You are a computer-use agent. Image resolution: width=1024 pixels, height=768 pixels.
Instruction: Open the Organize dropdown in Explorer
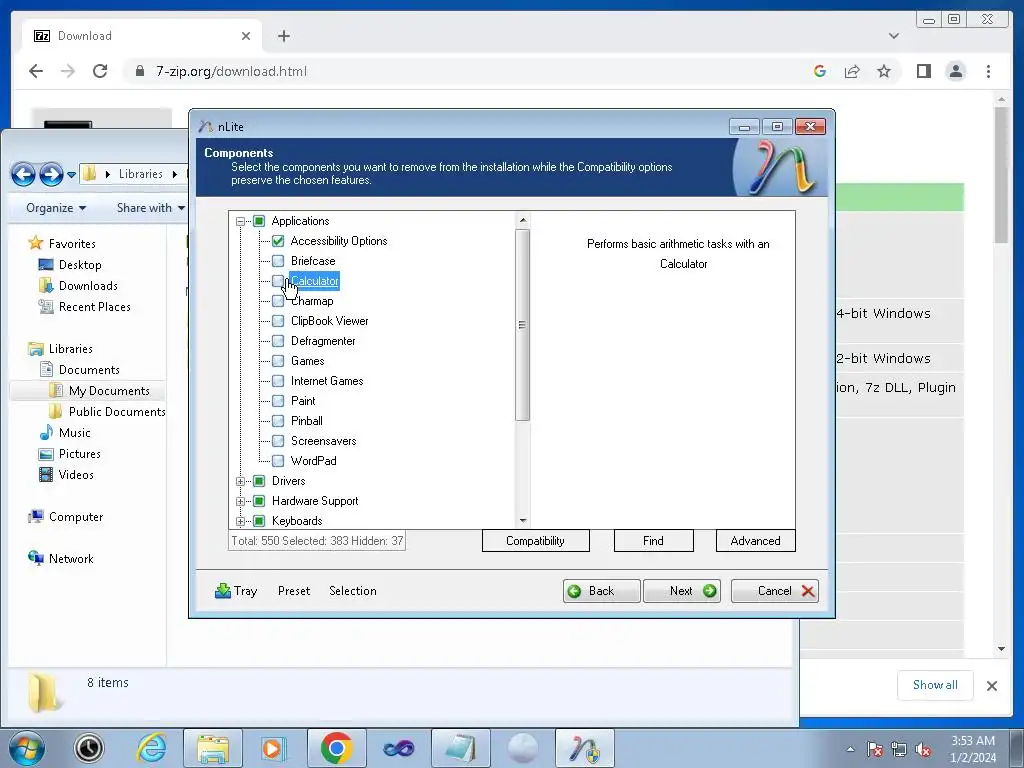56,208
